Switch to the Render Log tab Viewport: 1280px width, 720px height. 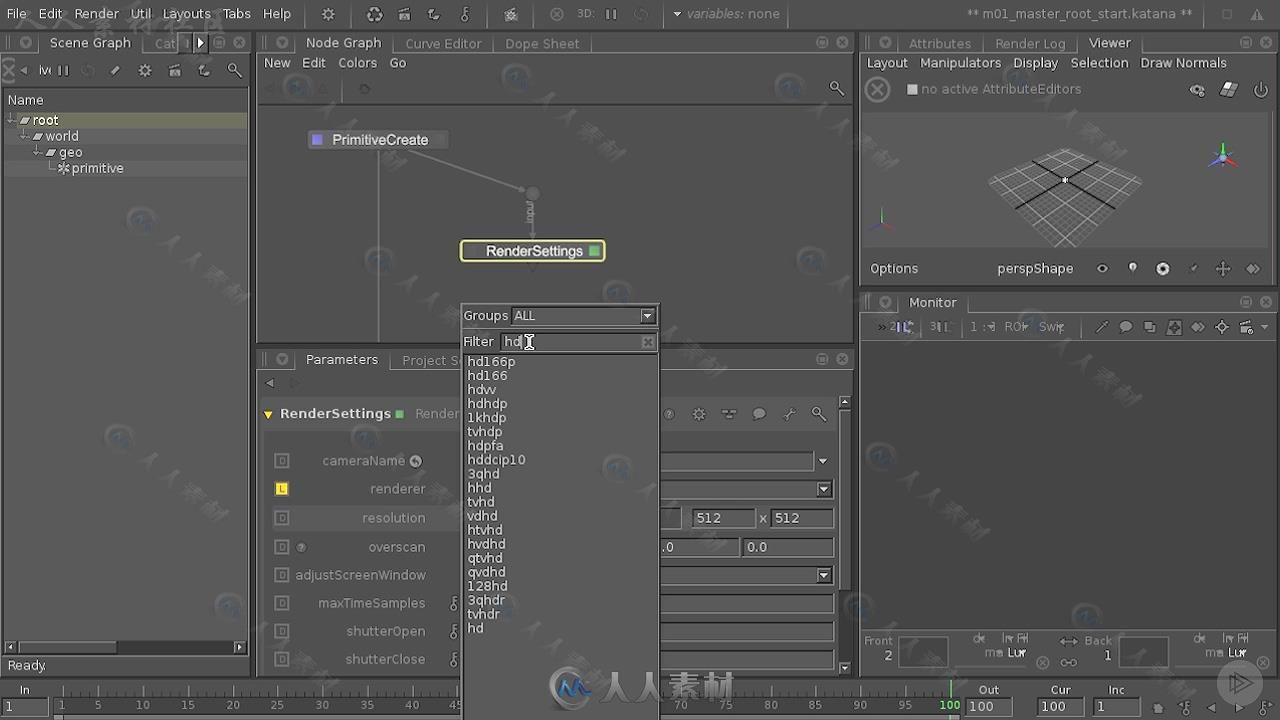[1030, 43]
